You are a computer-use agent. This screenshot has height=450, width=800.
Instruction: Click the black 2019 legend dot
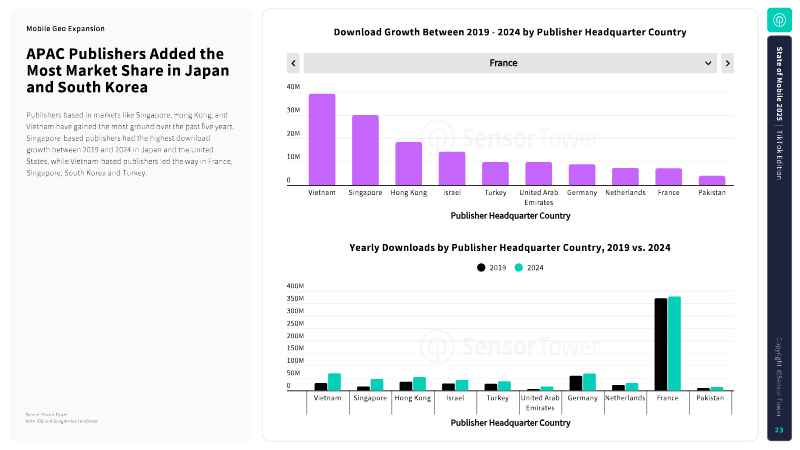482,267
